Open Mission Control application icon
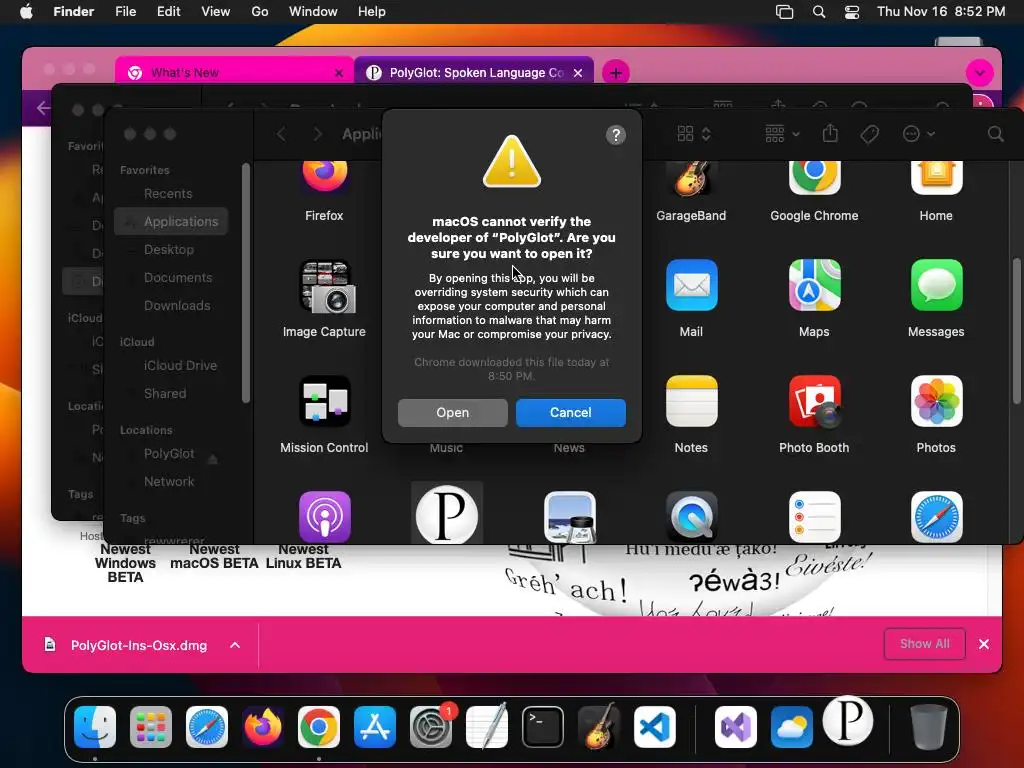This screenshot has width=1024, height=768. tap(325, 401)
